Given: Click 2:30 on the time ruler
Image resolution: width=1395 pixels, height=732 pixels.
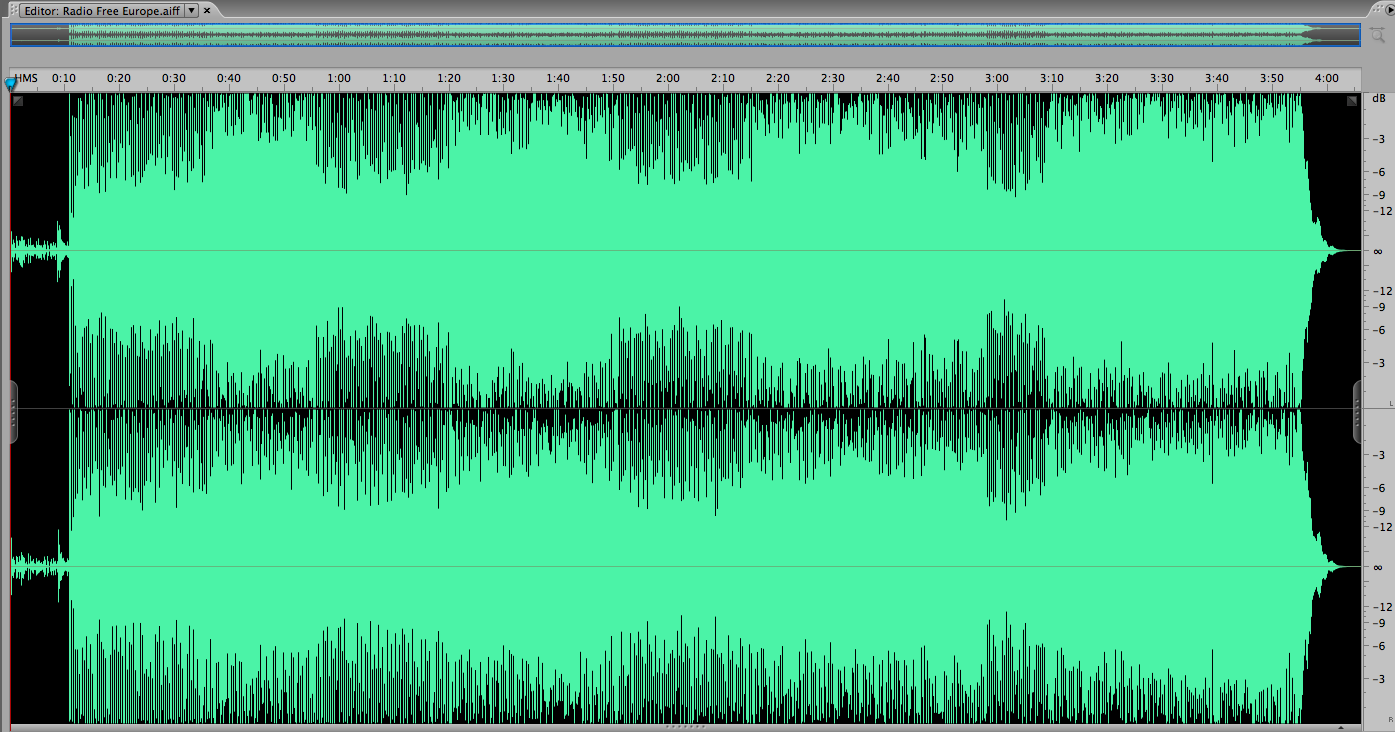Looking at the screenshot, I should [833, 78].
